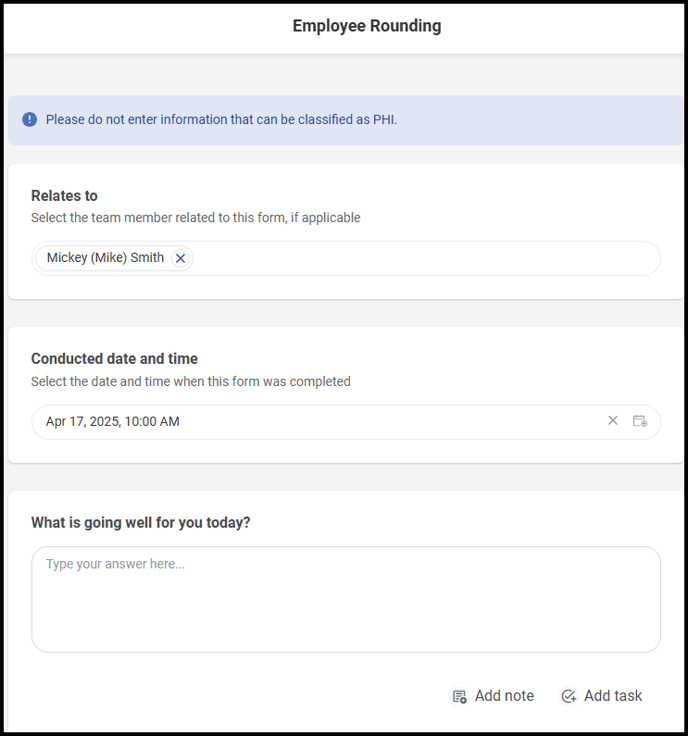Select the Mickey (Mike) Smith name chip
Viewport: 688px width, 736px height.
point(105,258)
